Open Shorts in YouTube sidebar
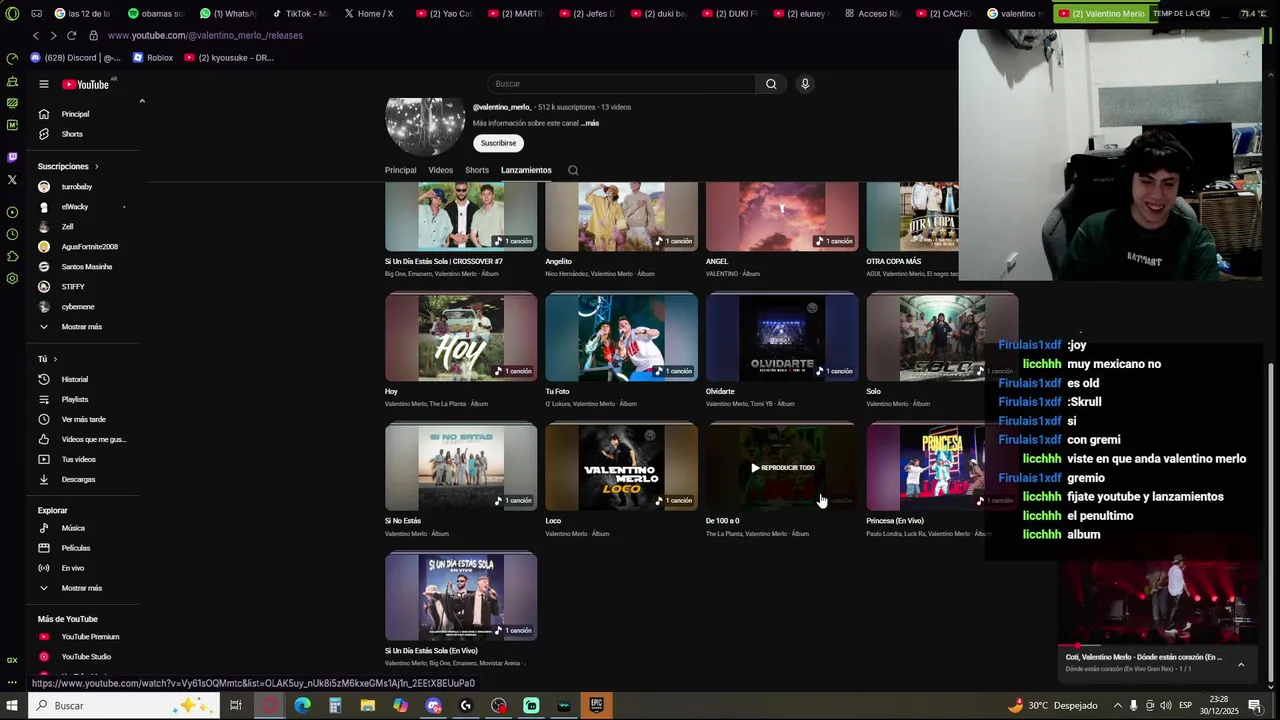The image size is (1280, 720). 72,134
